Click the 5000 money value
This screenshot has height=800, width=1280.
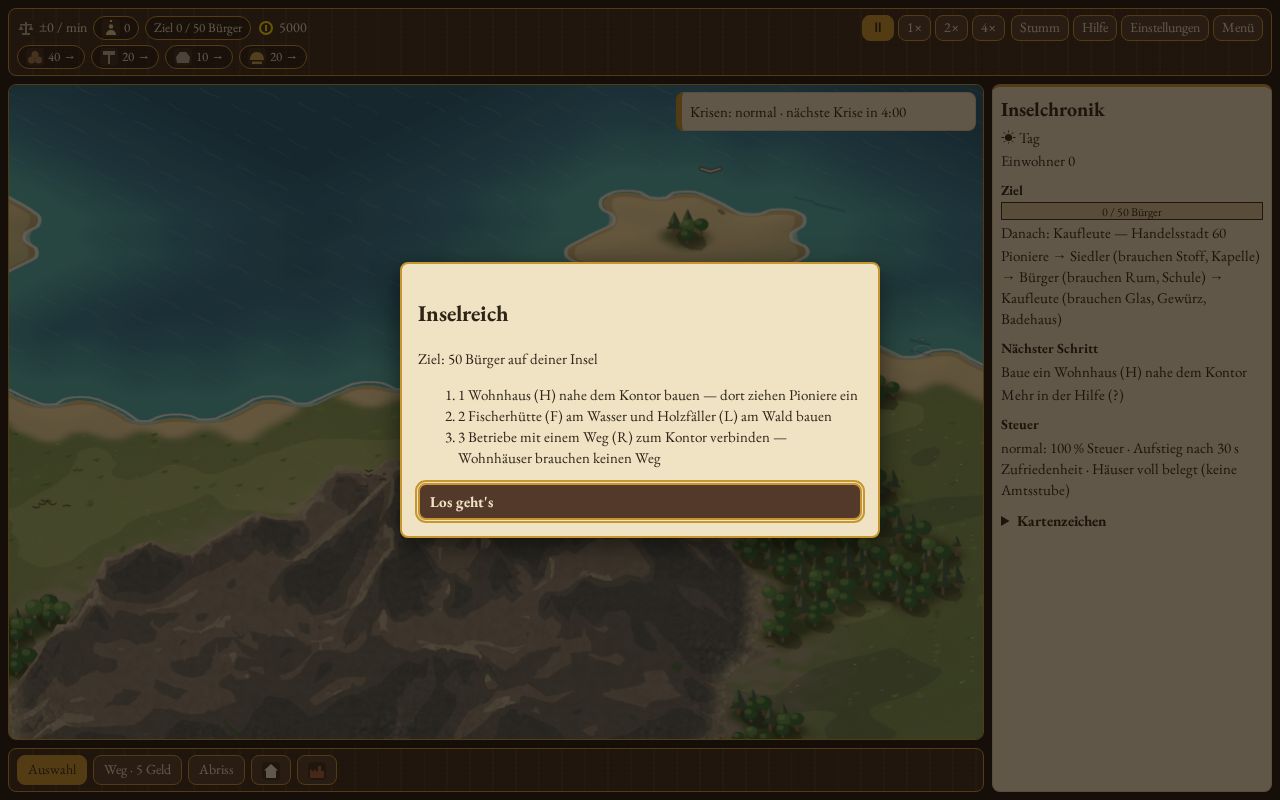293,28
